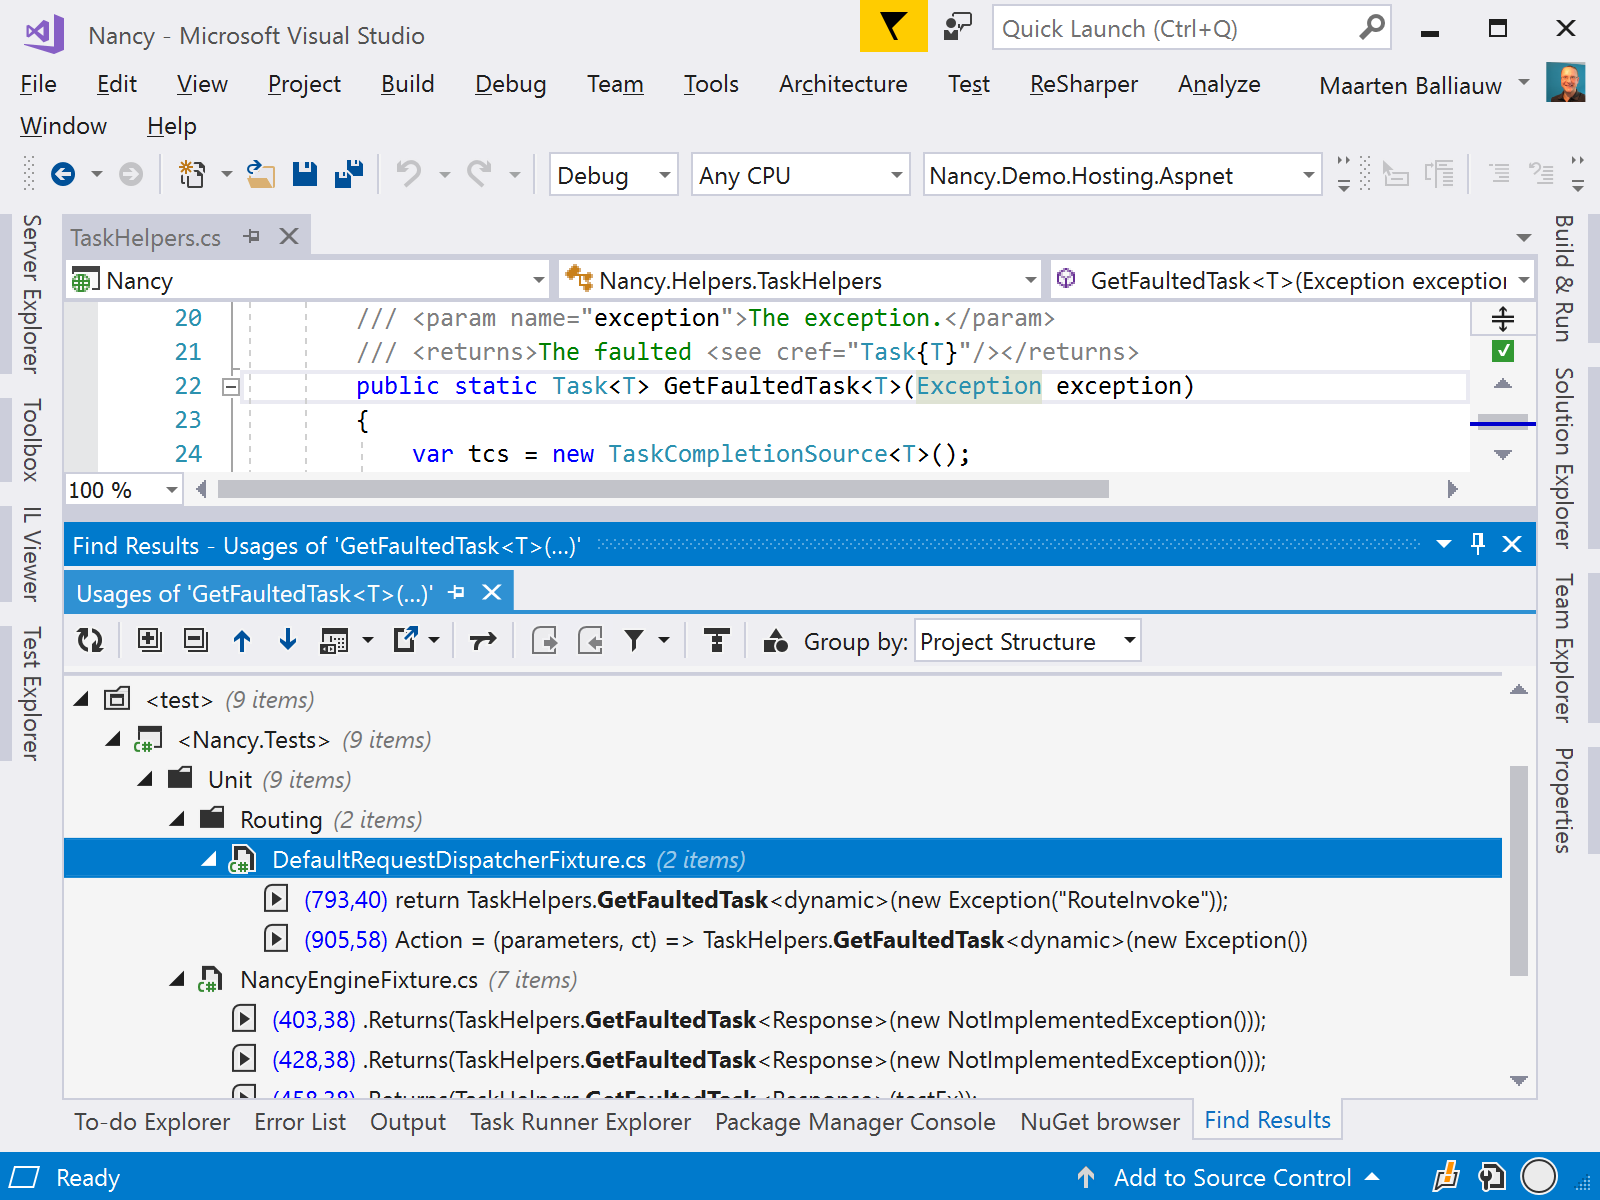Switch to the Package Manager Console tab
The image size is (1600, 1200).
coord(855,1122)
